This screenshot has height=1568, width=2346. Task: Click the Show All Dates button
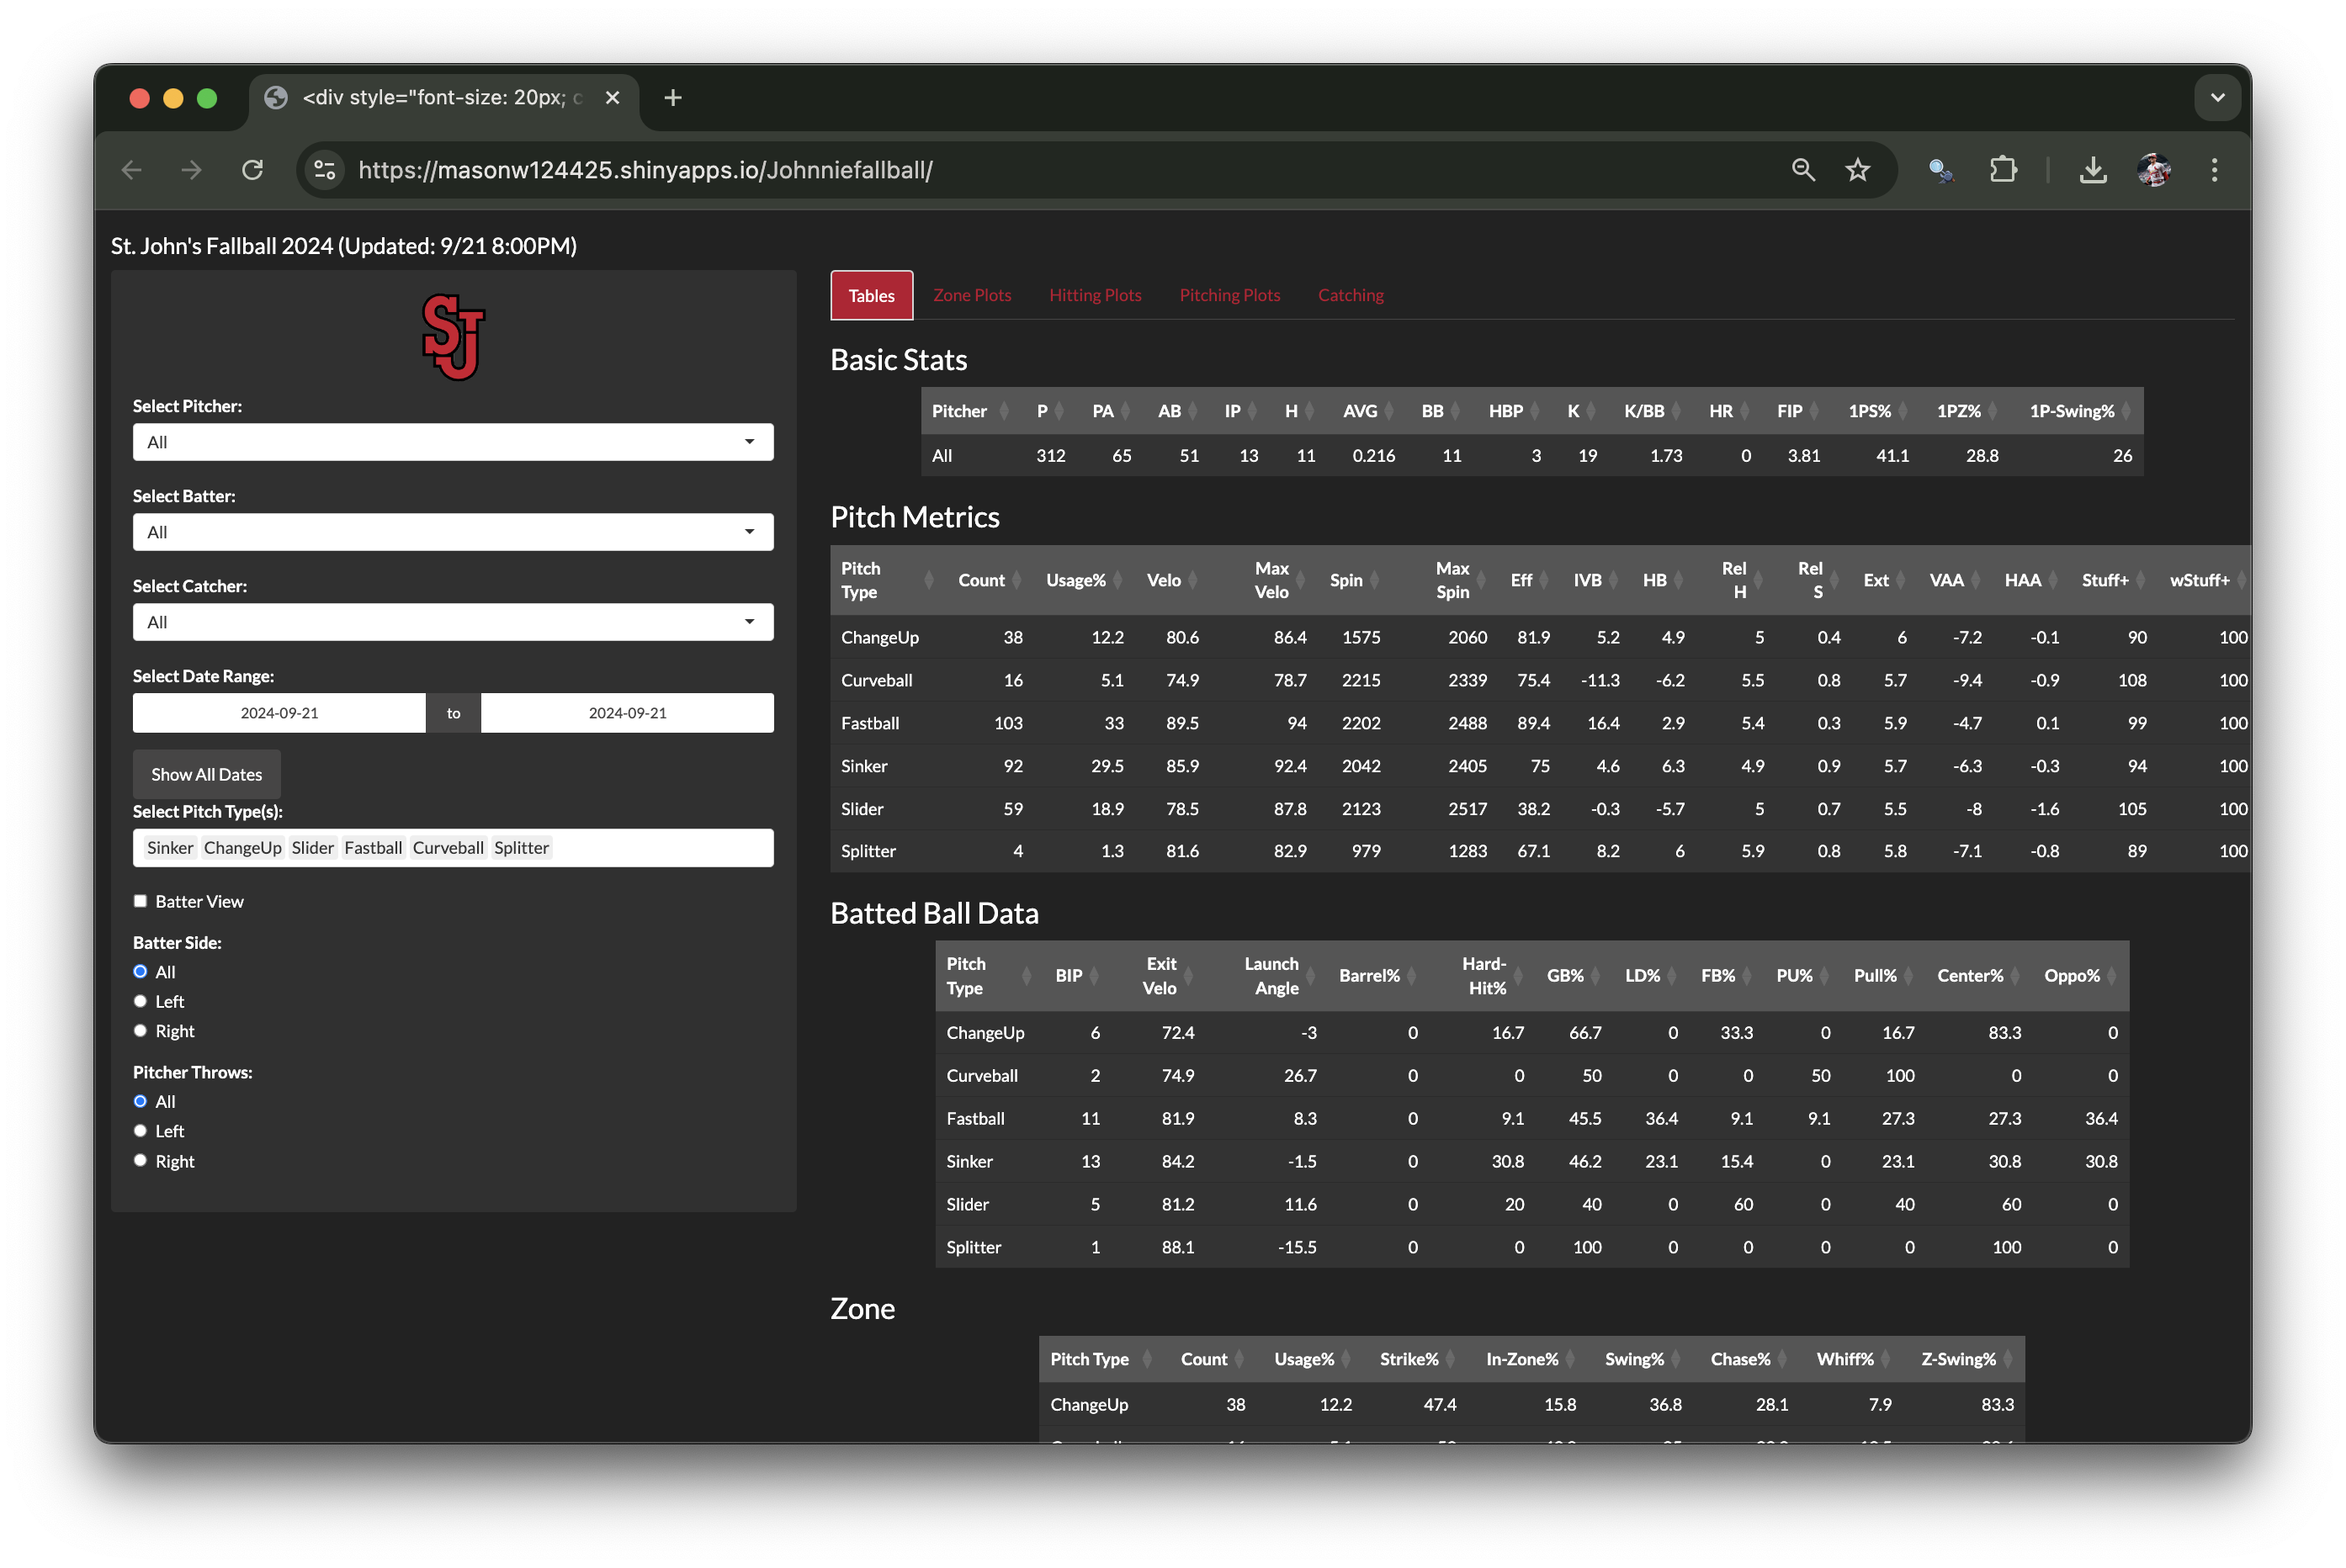[206, 774]
